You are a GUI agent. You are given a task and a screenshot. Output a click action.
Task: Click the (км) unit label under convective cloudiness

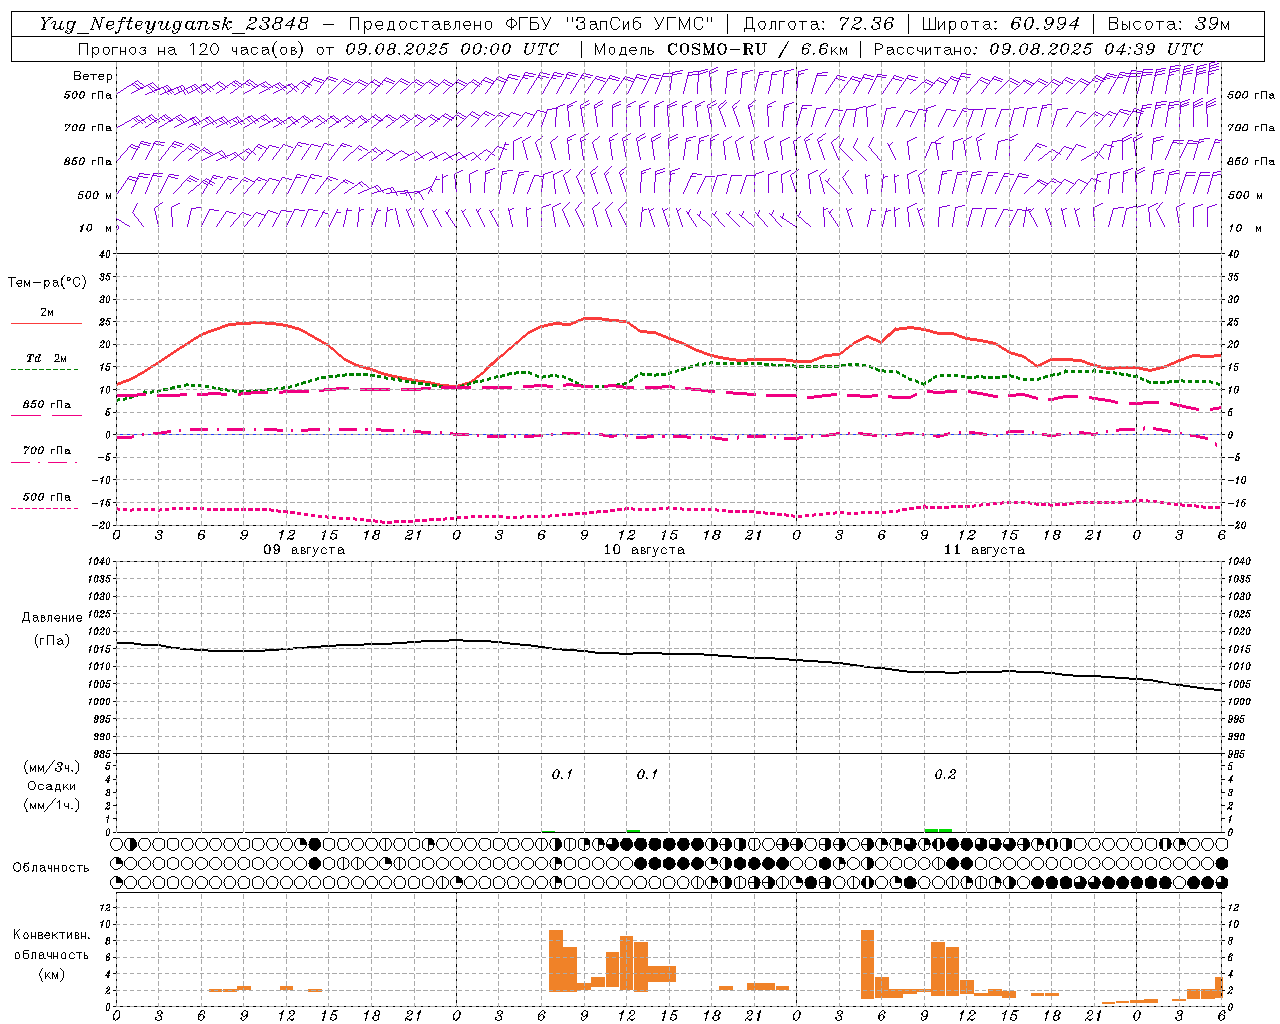coord(51,974)
